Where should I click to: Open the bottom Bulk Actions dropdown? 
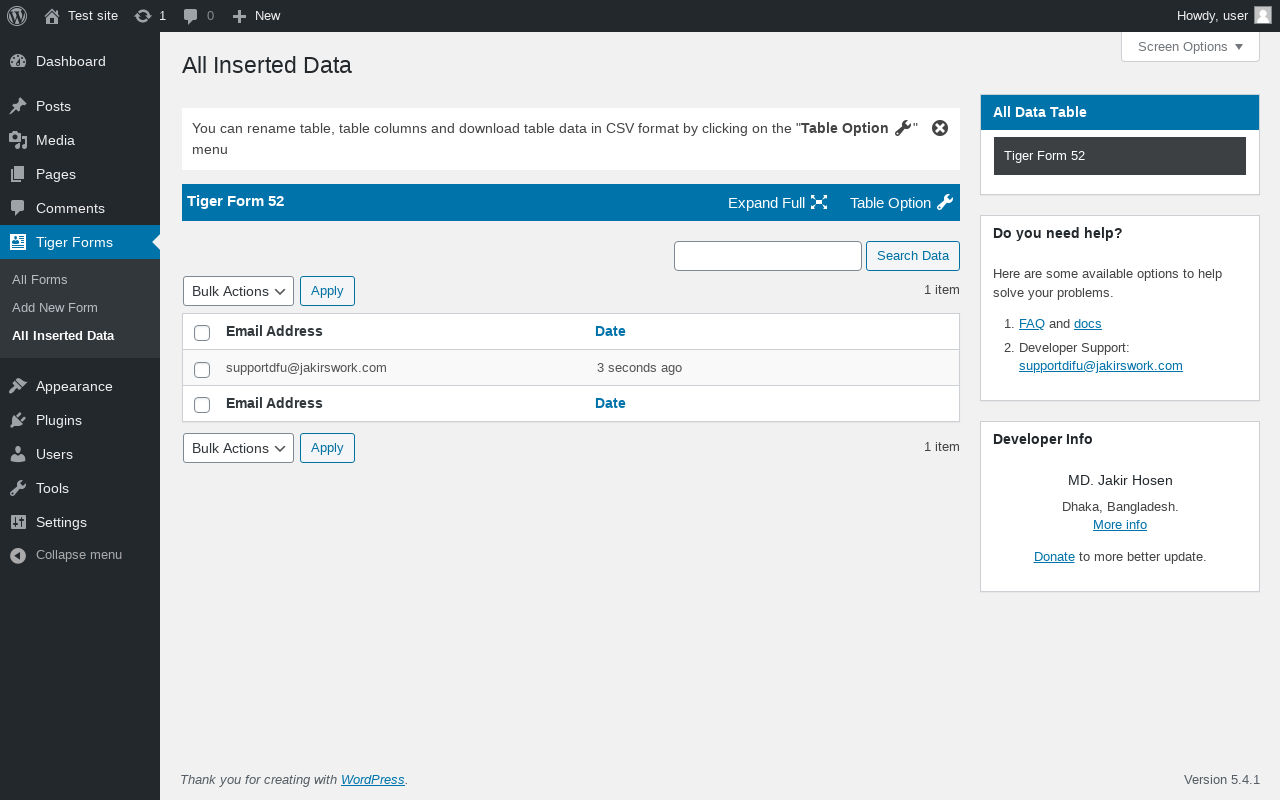(x=238, y=448)
